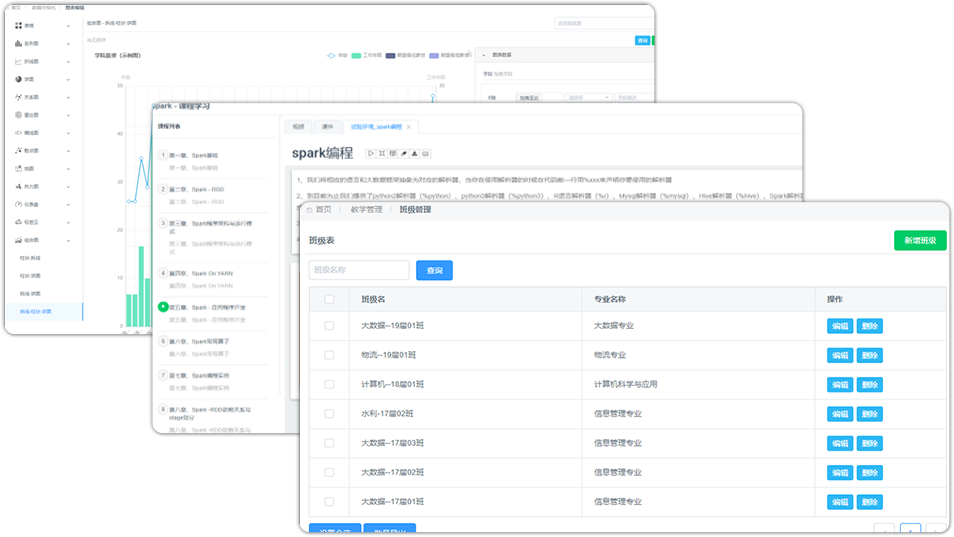Click home icon in 首页 breadcrumb
This screenshot has height=537, width=954.
tap(309, 210)
